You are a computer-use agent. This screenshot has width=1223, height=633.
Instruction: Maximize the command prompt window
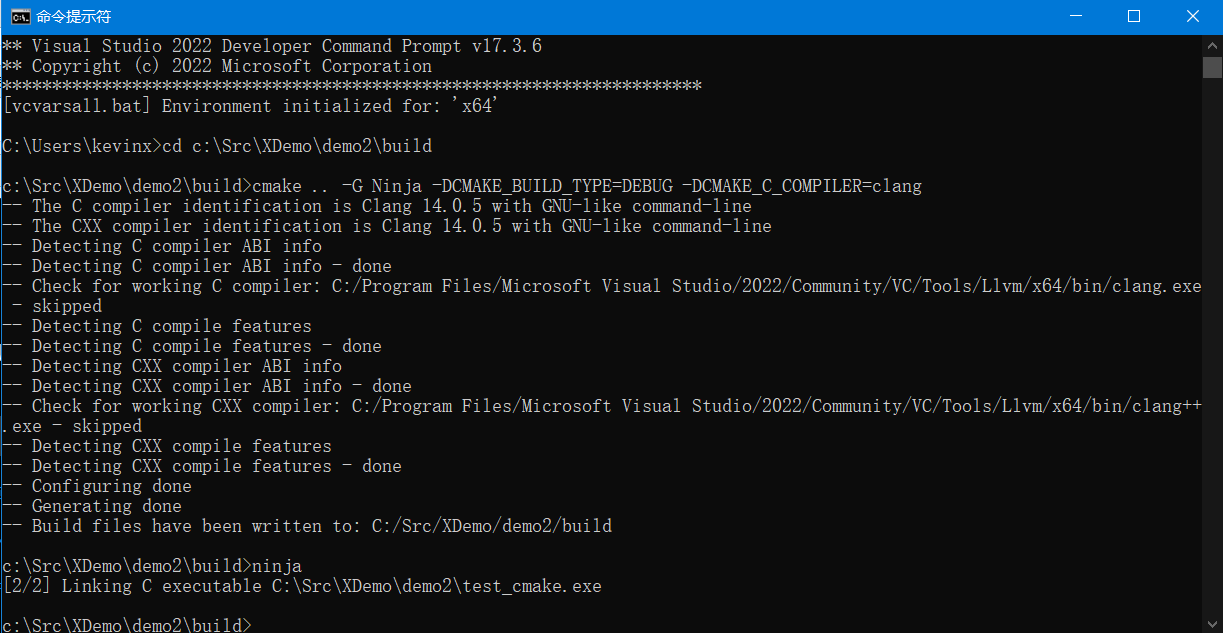coord(1133,16)
